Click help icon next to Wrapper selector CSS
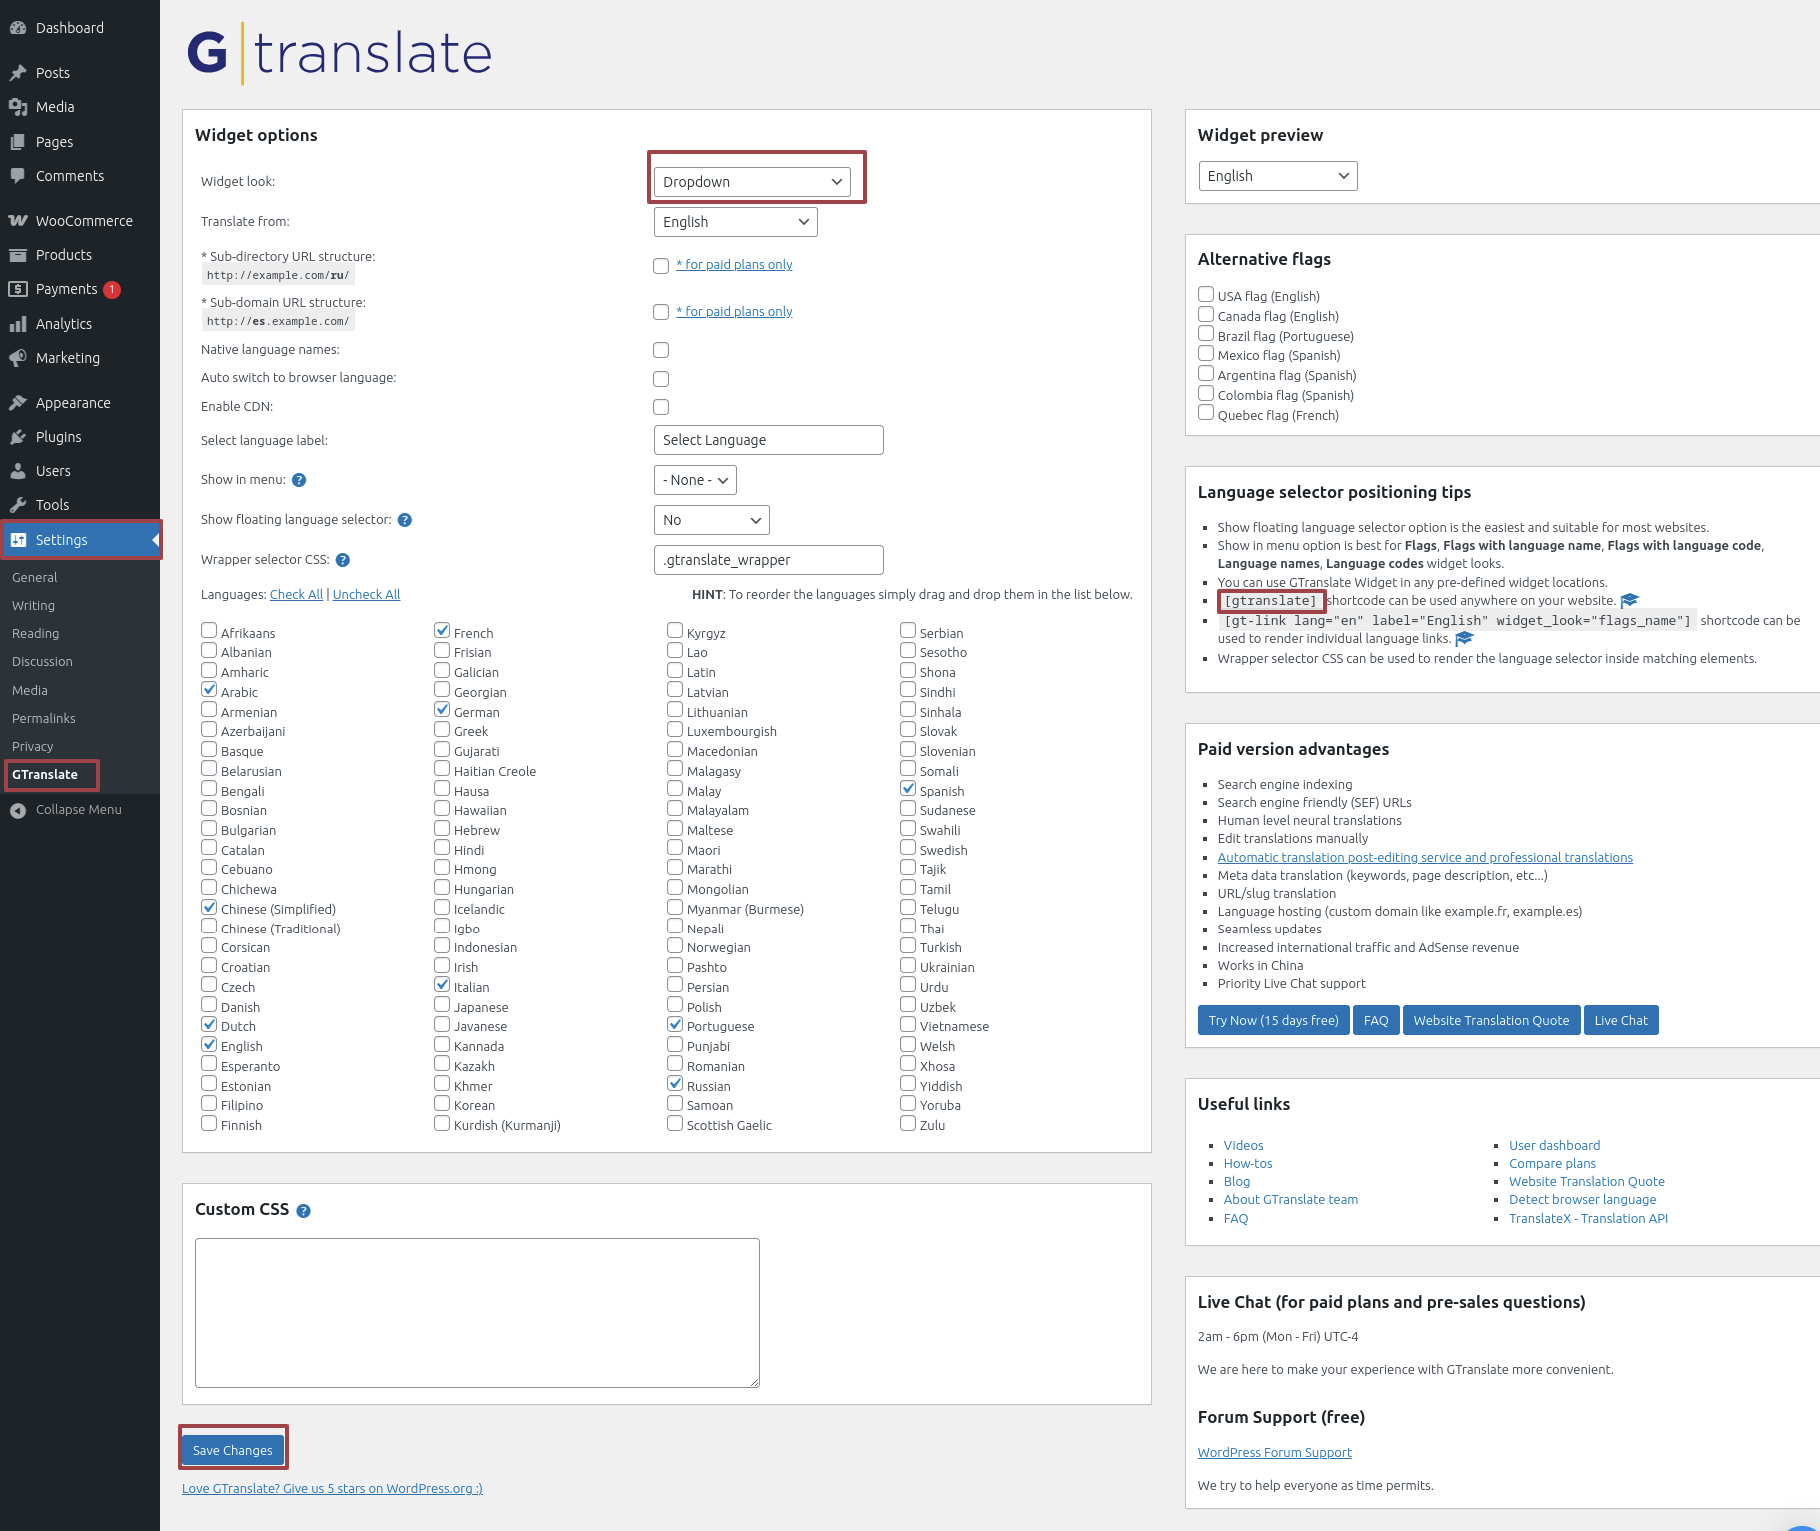The height and width of the screenshot is (1531, 1820). (343, 560)
